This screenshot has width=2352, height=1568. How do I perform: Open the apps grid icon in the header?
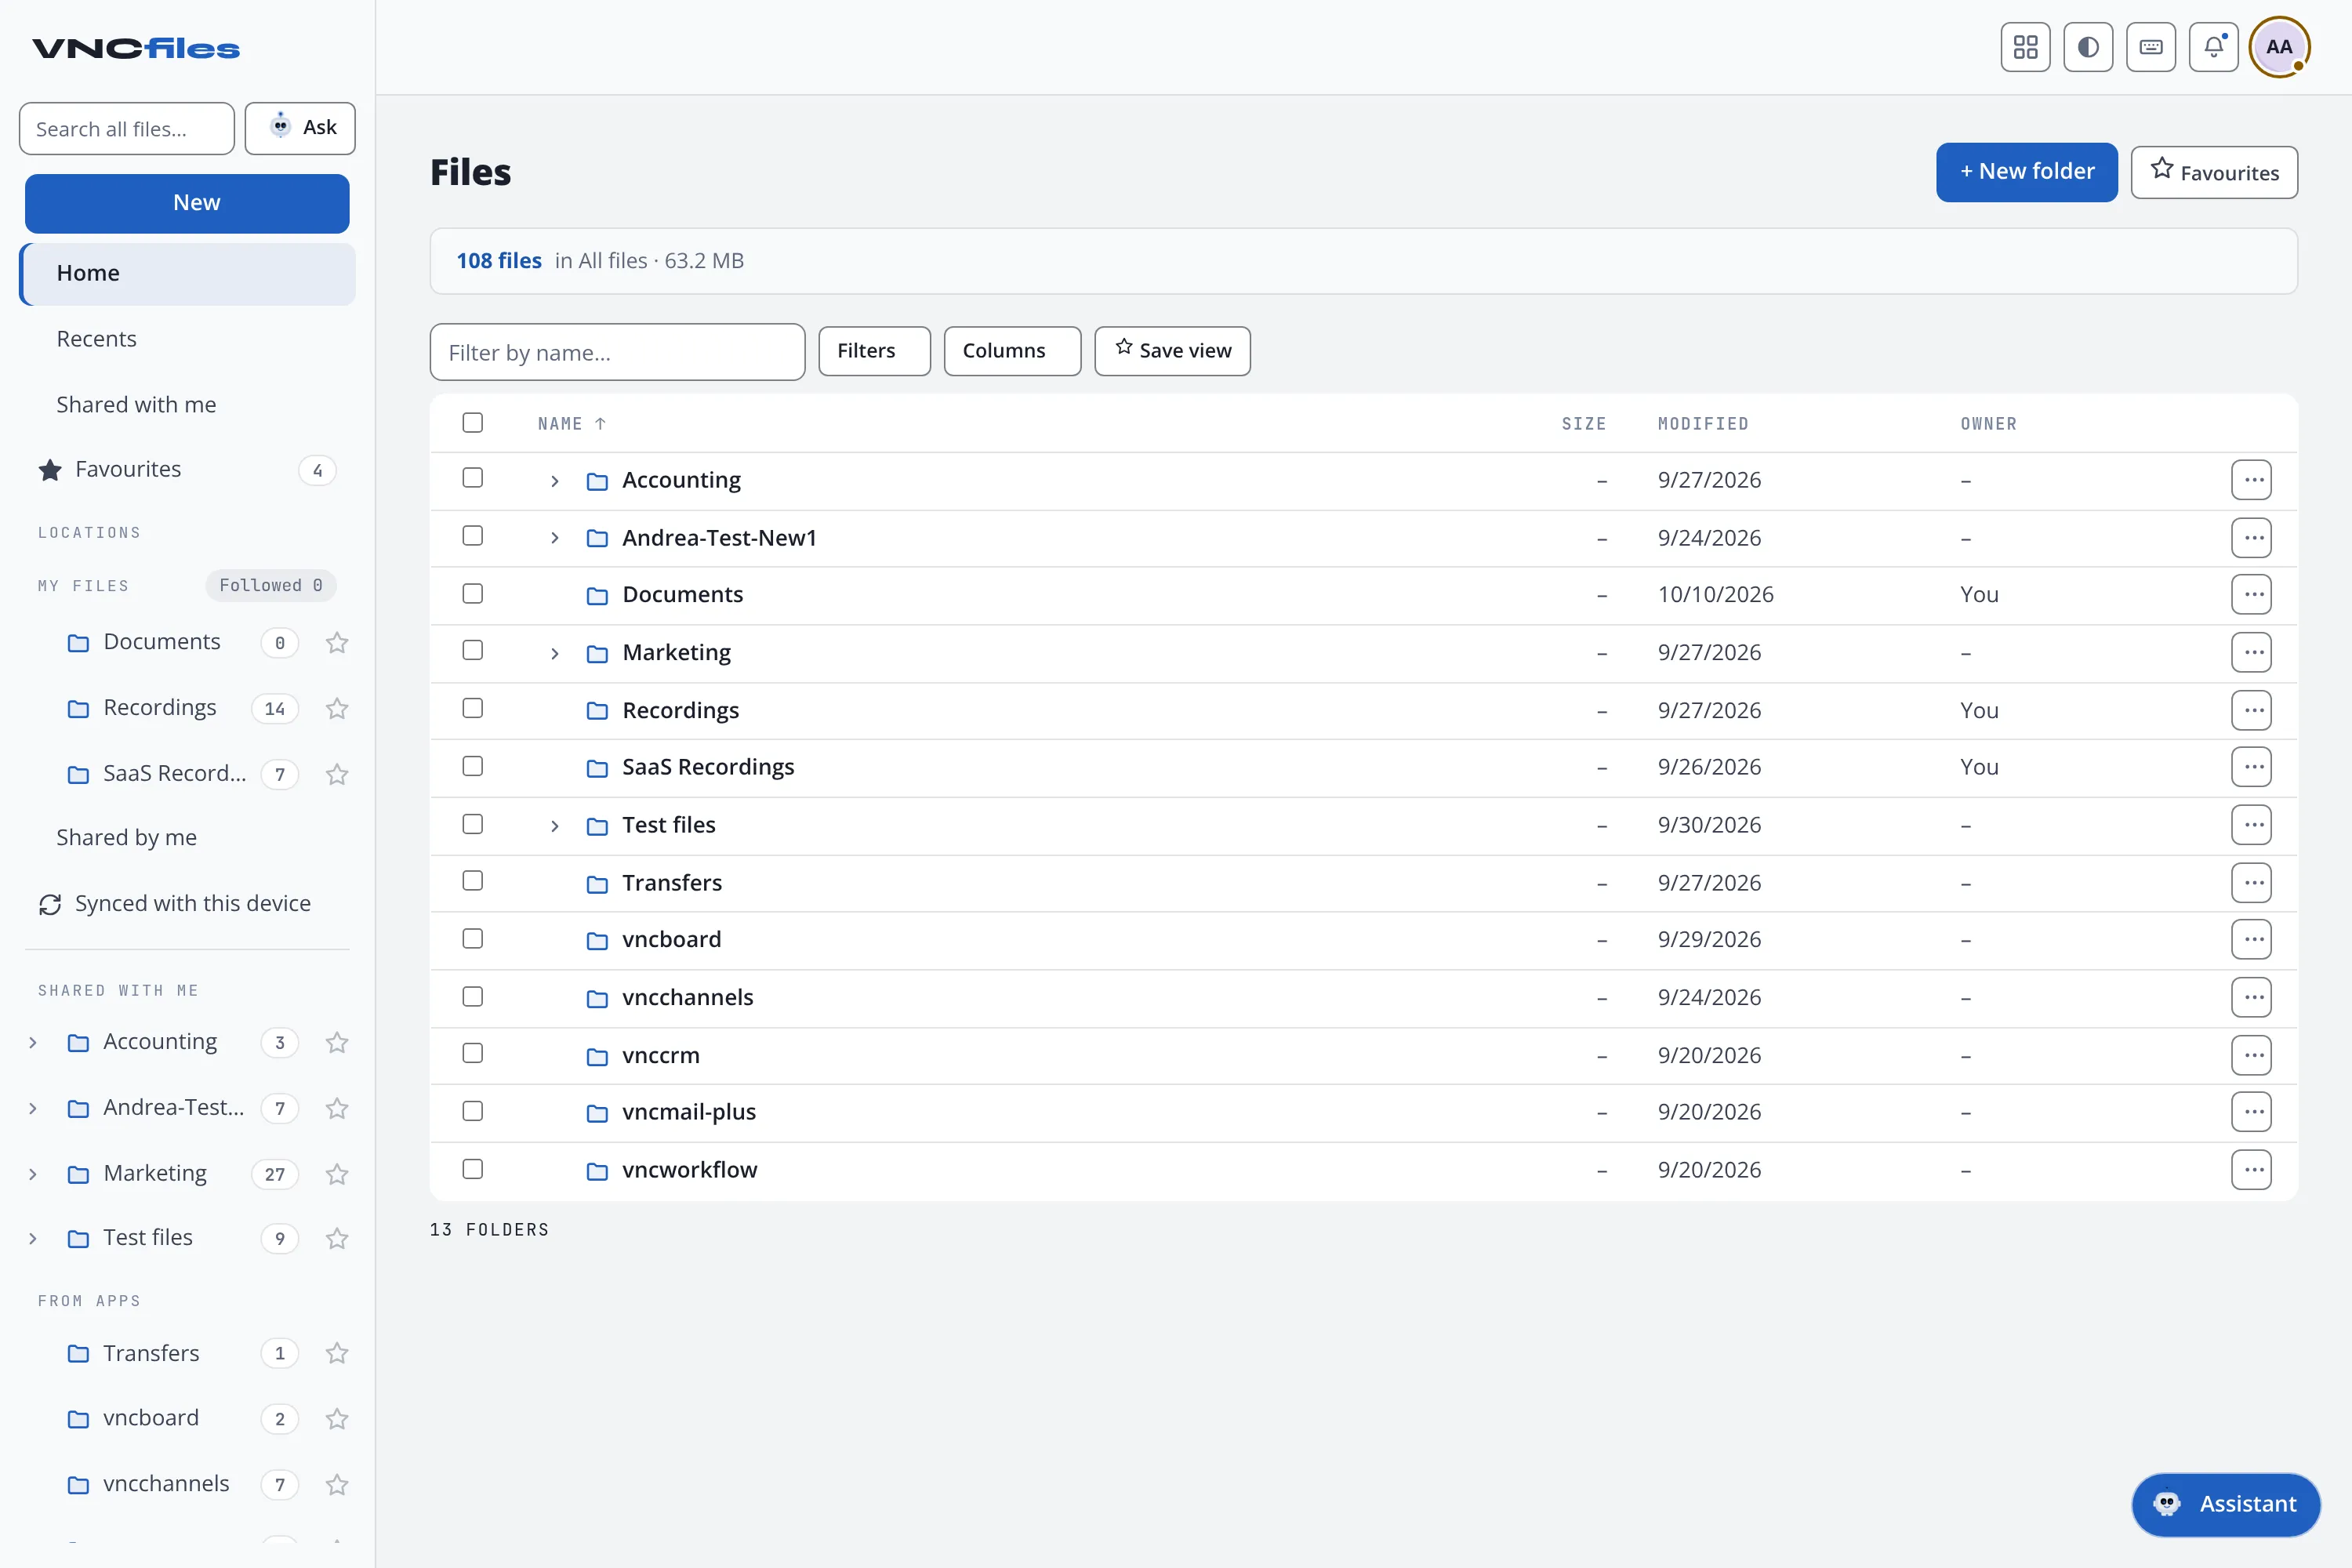[2025, 47]
